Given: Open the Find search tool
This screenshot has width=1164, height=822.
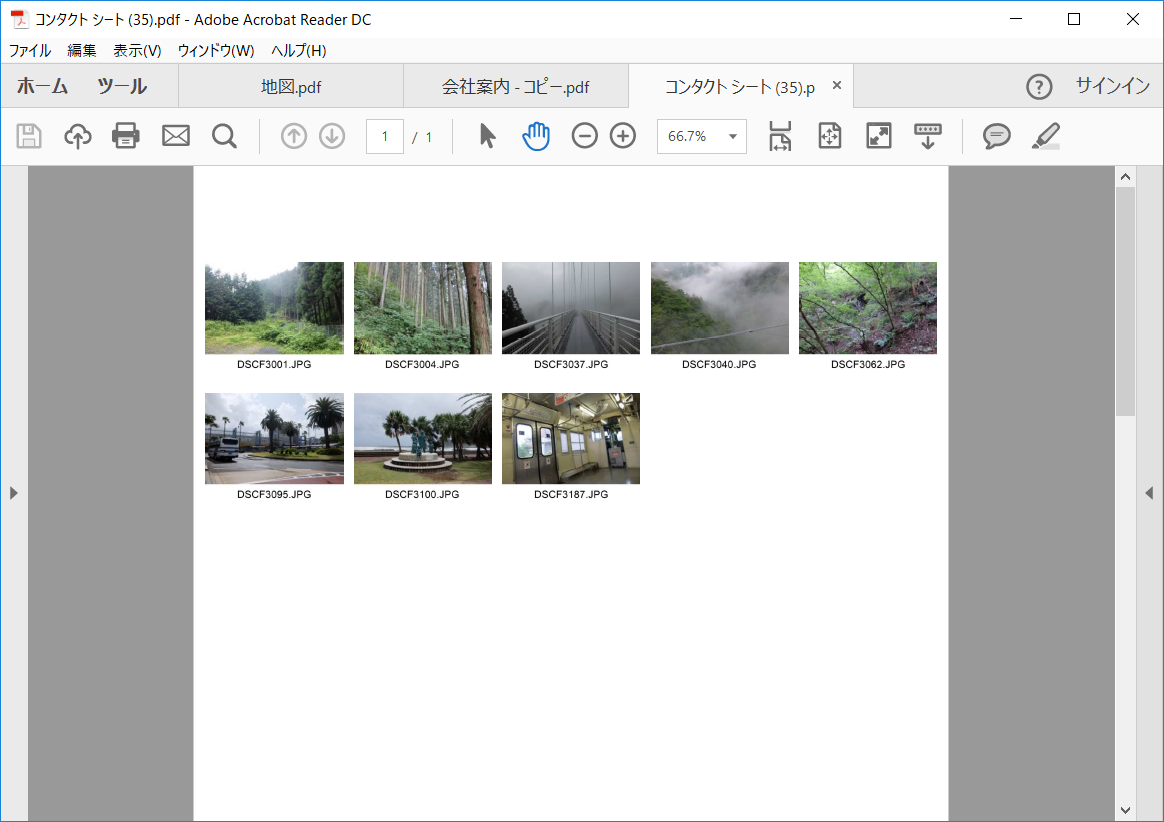Looking at the screenshot, I should 224,135.
